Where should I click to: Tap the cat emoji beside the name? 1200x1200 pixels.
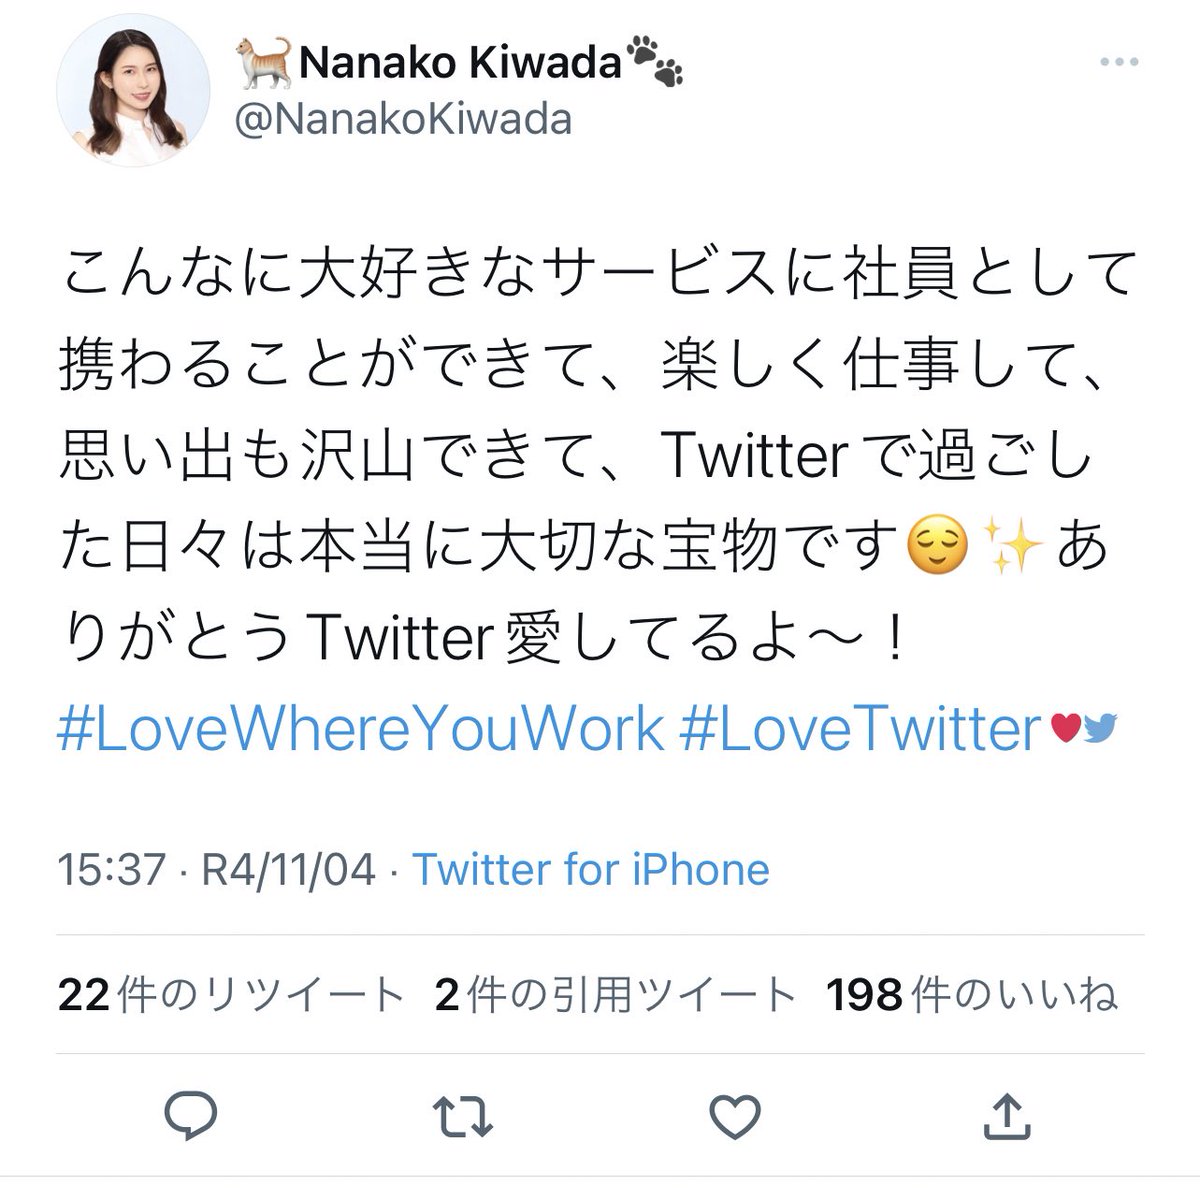(x=264, y=62)
